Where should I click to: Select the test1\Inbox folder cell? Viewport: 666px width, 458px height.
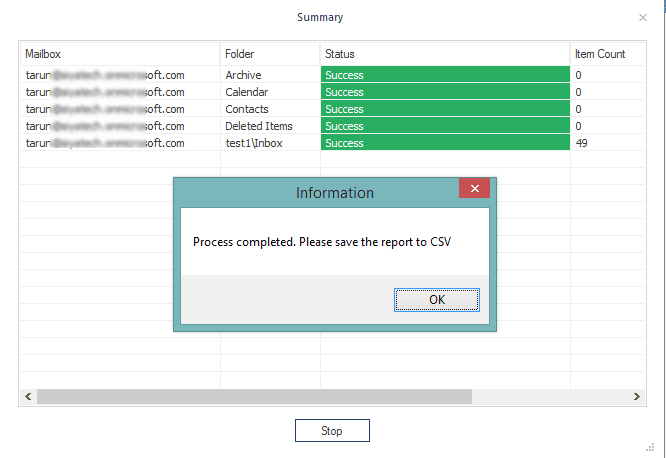pos(270,143)
